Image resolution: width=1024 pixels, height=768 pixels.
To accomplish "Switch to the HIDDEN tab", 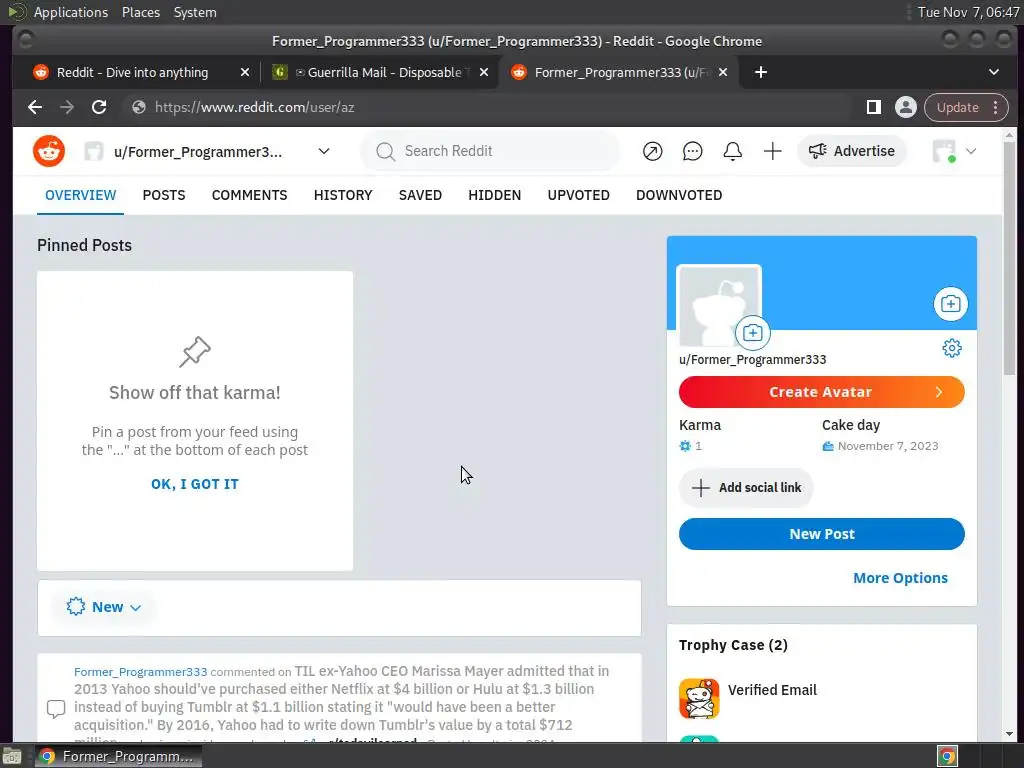I will pyautogui.click(x=494, y=195).
